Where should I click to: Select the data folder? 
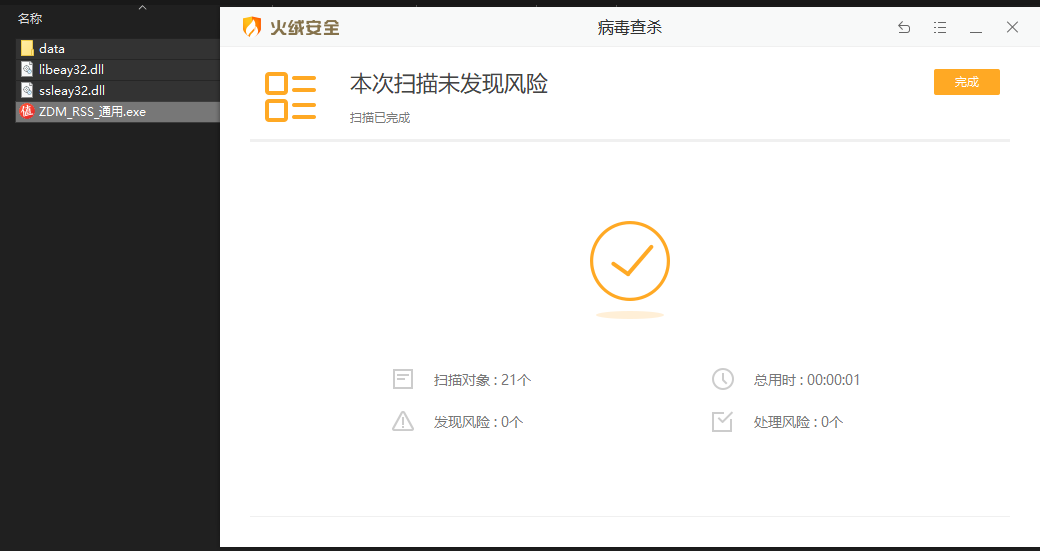tap(52, 48)
